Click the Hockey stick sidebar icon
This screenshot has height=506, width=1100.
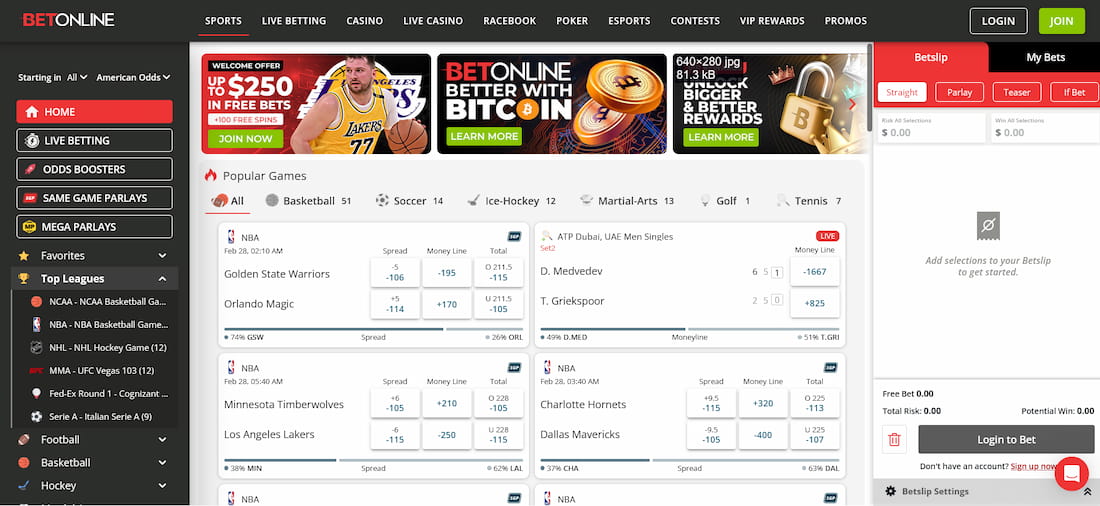tap(24, 486)
